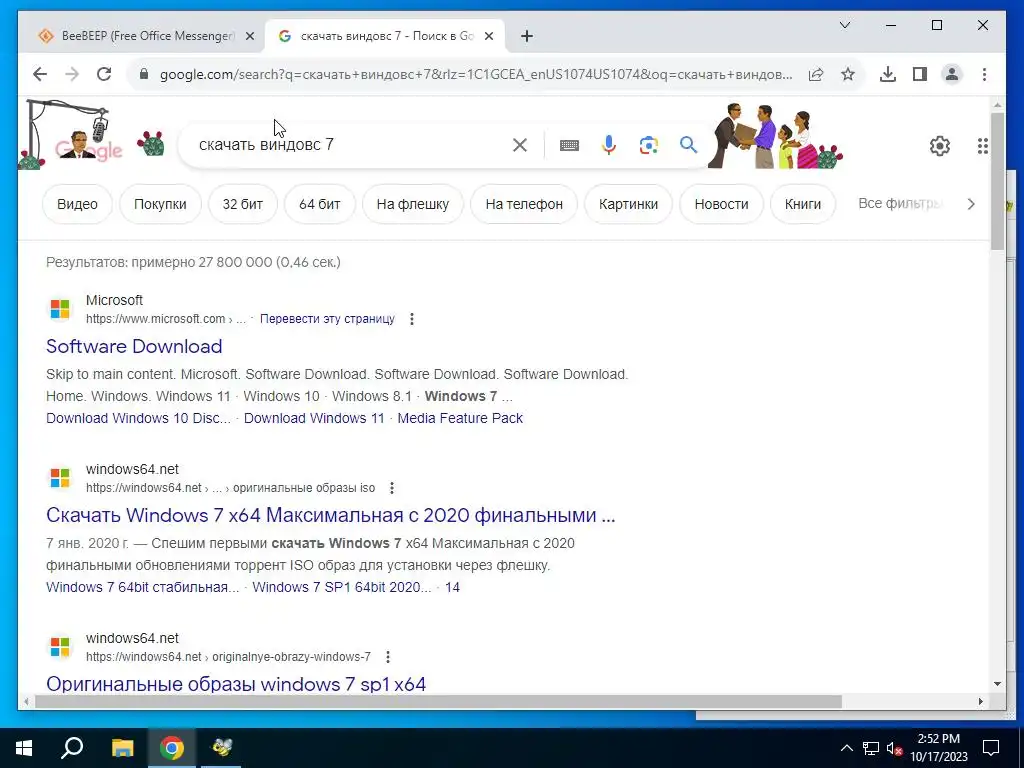Close the Google search tab
The width and height of the screenshot is (1024, 768).
(488, 37)
